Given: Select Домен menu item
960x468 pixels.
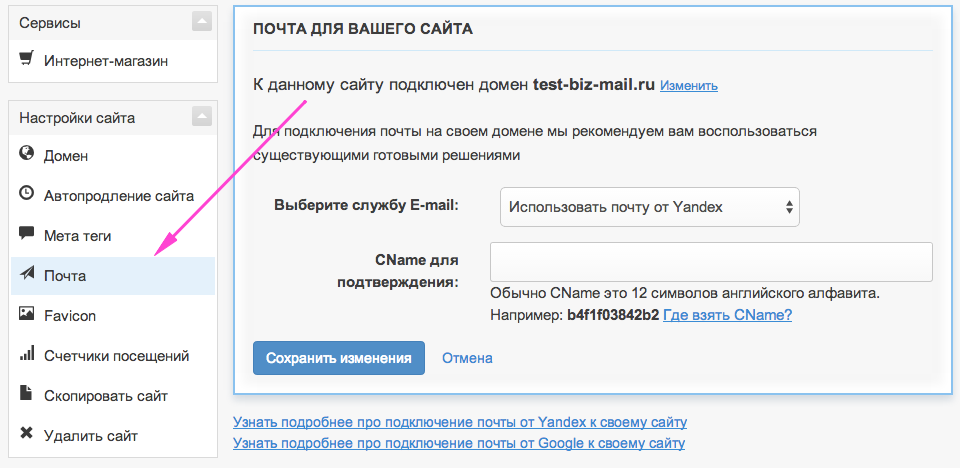Looking at the screenshot, I should pos(66,155).
